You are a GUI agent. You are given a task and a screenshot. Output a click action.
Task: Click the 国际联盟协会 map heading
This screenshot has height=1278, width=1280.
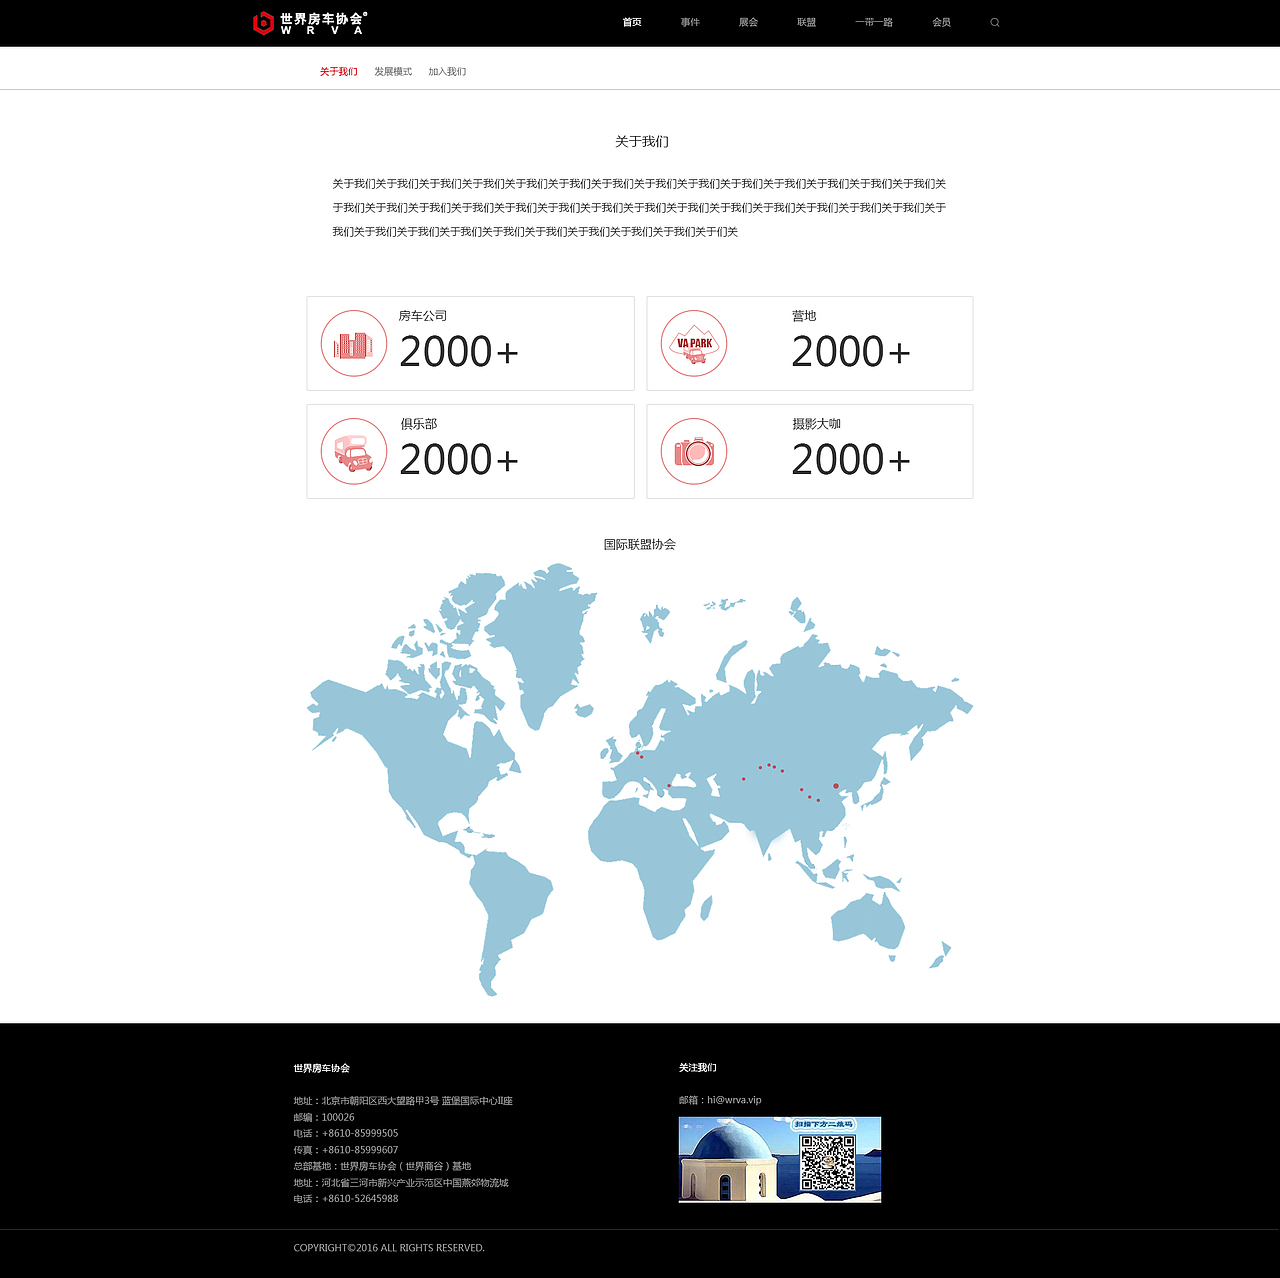[x=640, y=545]
